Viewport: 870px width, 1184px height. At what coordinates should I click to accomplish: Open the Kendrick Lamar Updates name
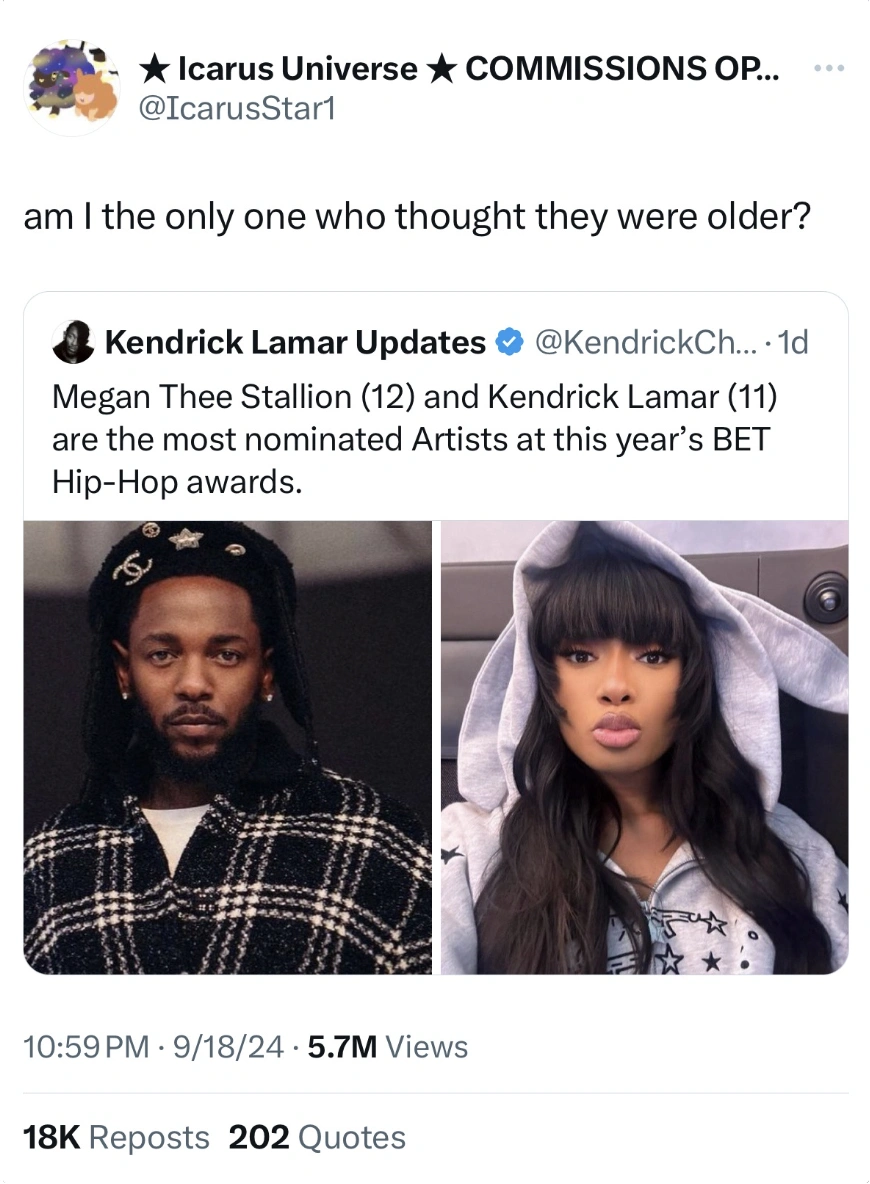[x=295, y=342]
